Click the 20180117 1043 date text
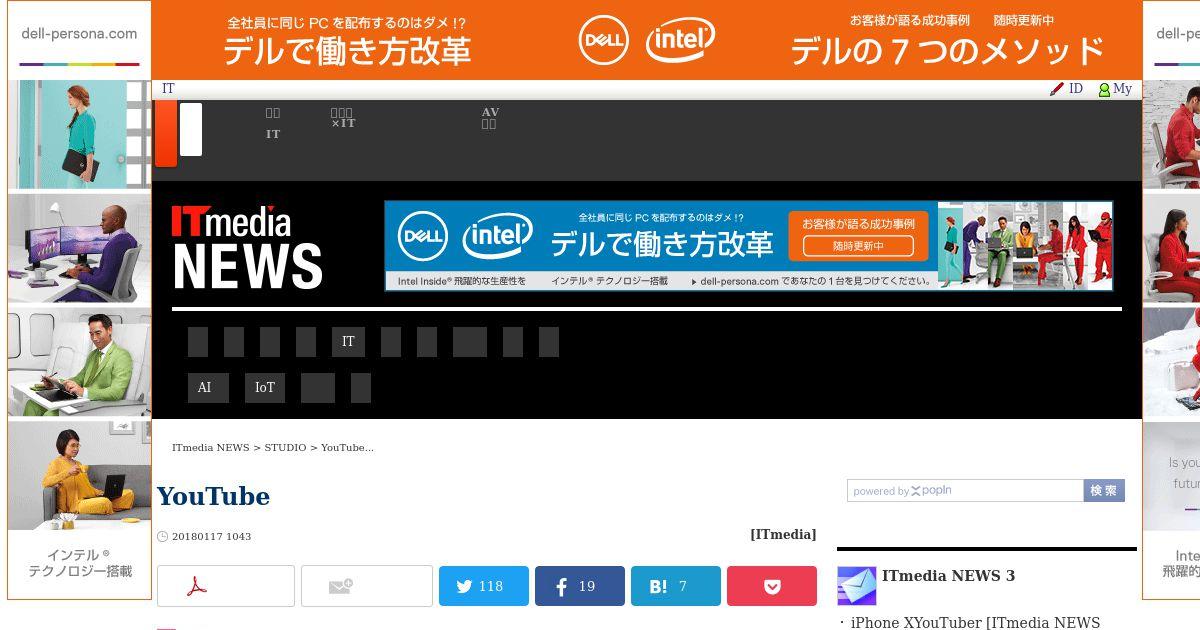Viewport: 1200px width, 630px height. pos(212,537)
